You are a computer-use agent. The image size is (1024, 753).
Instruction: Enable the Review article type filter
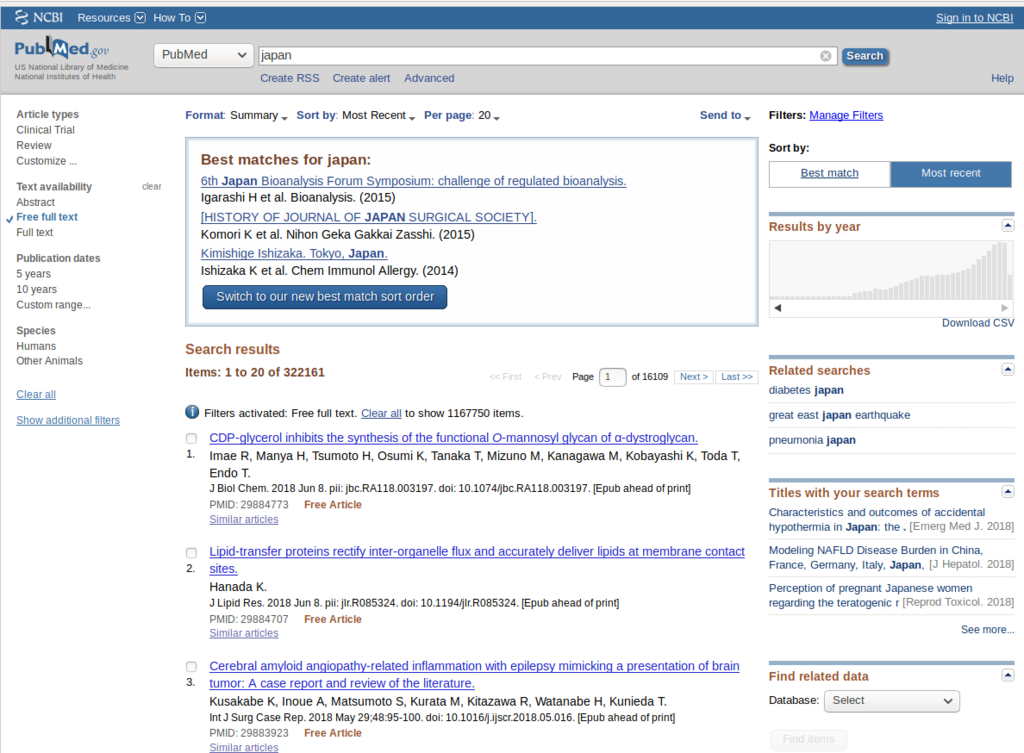point(34,145)
